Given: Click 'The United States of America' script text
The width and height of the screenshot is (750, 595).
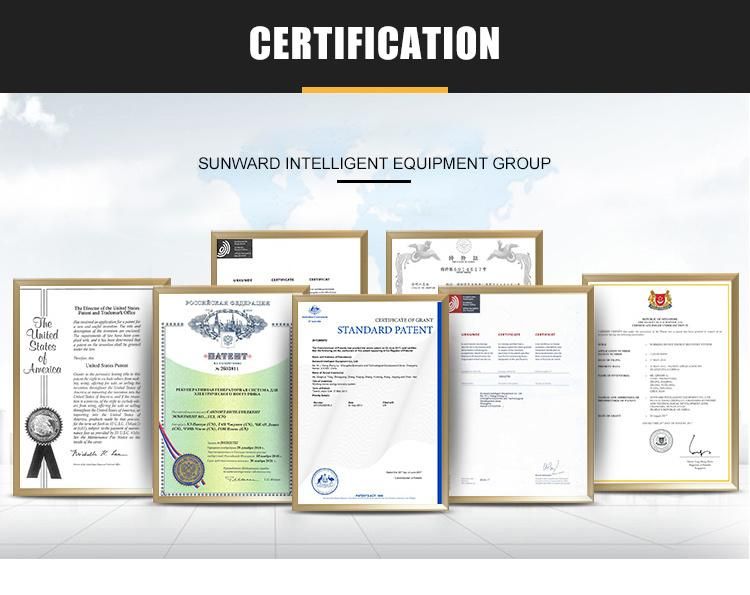Looking at the screenshot, I should point(42,346).
